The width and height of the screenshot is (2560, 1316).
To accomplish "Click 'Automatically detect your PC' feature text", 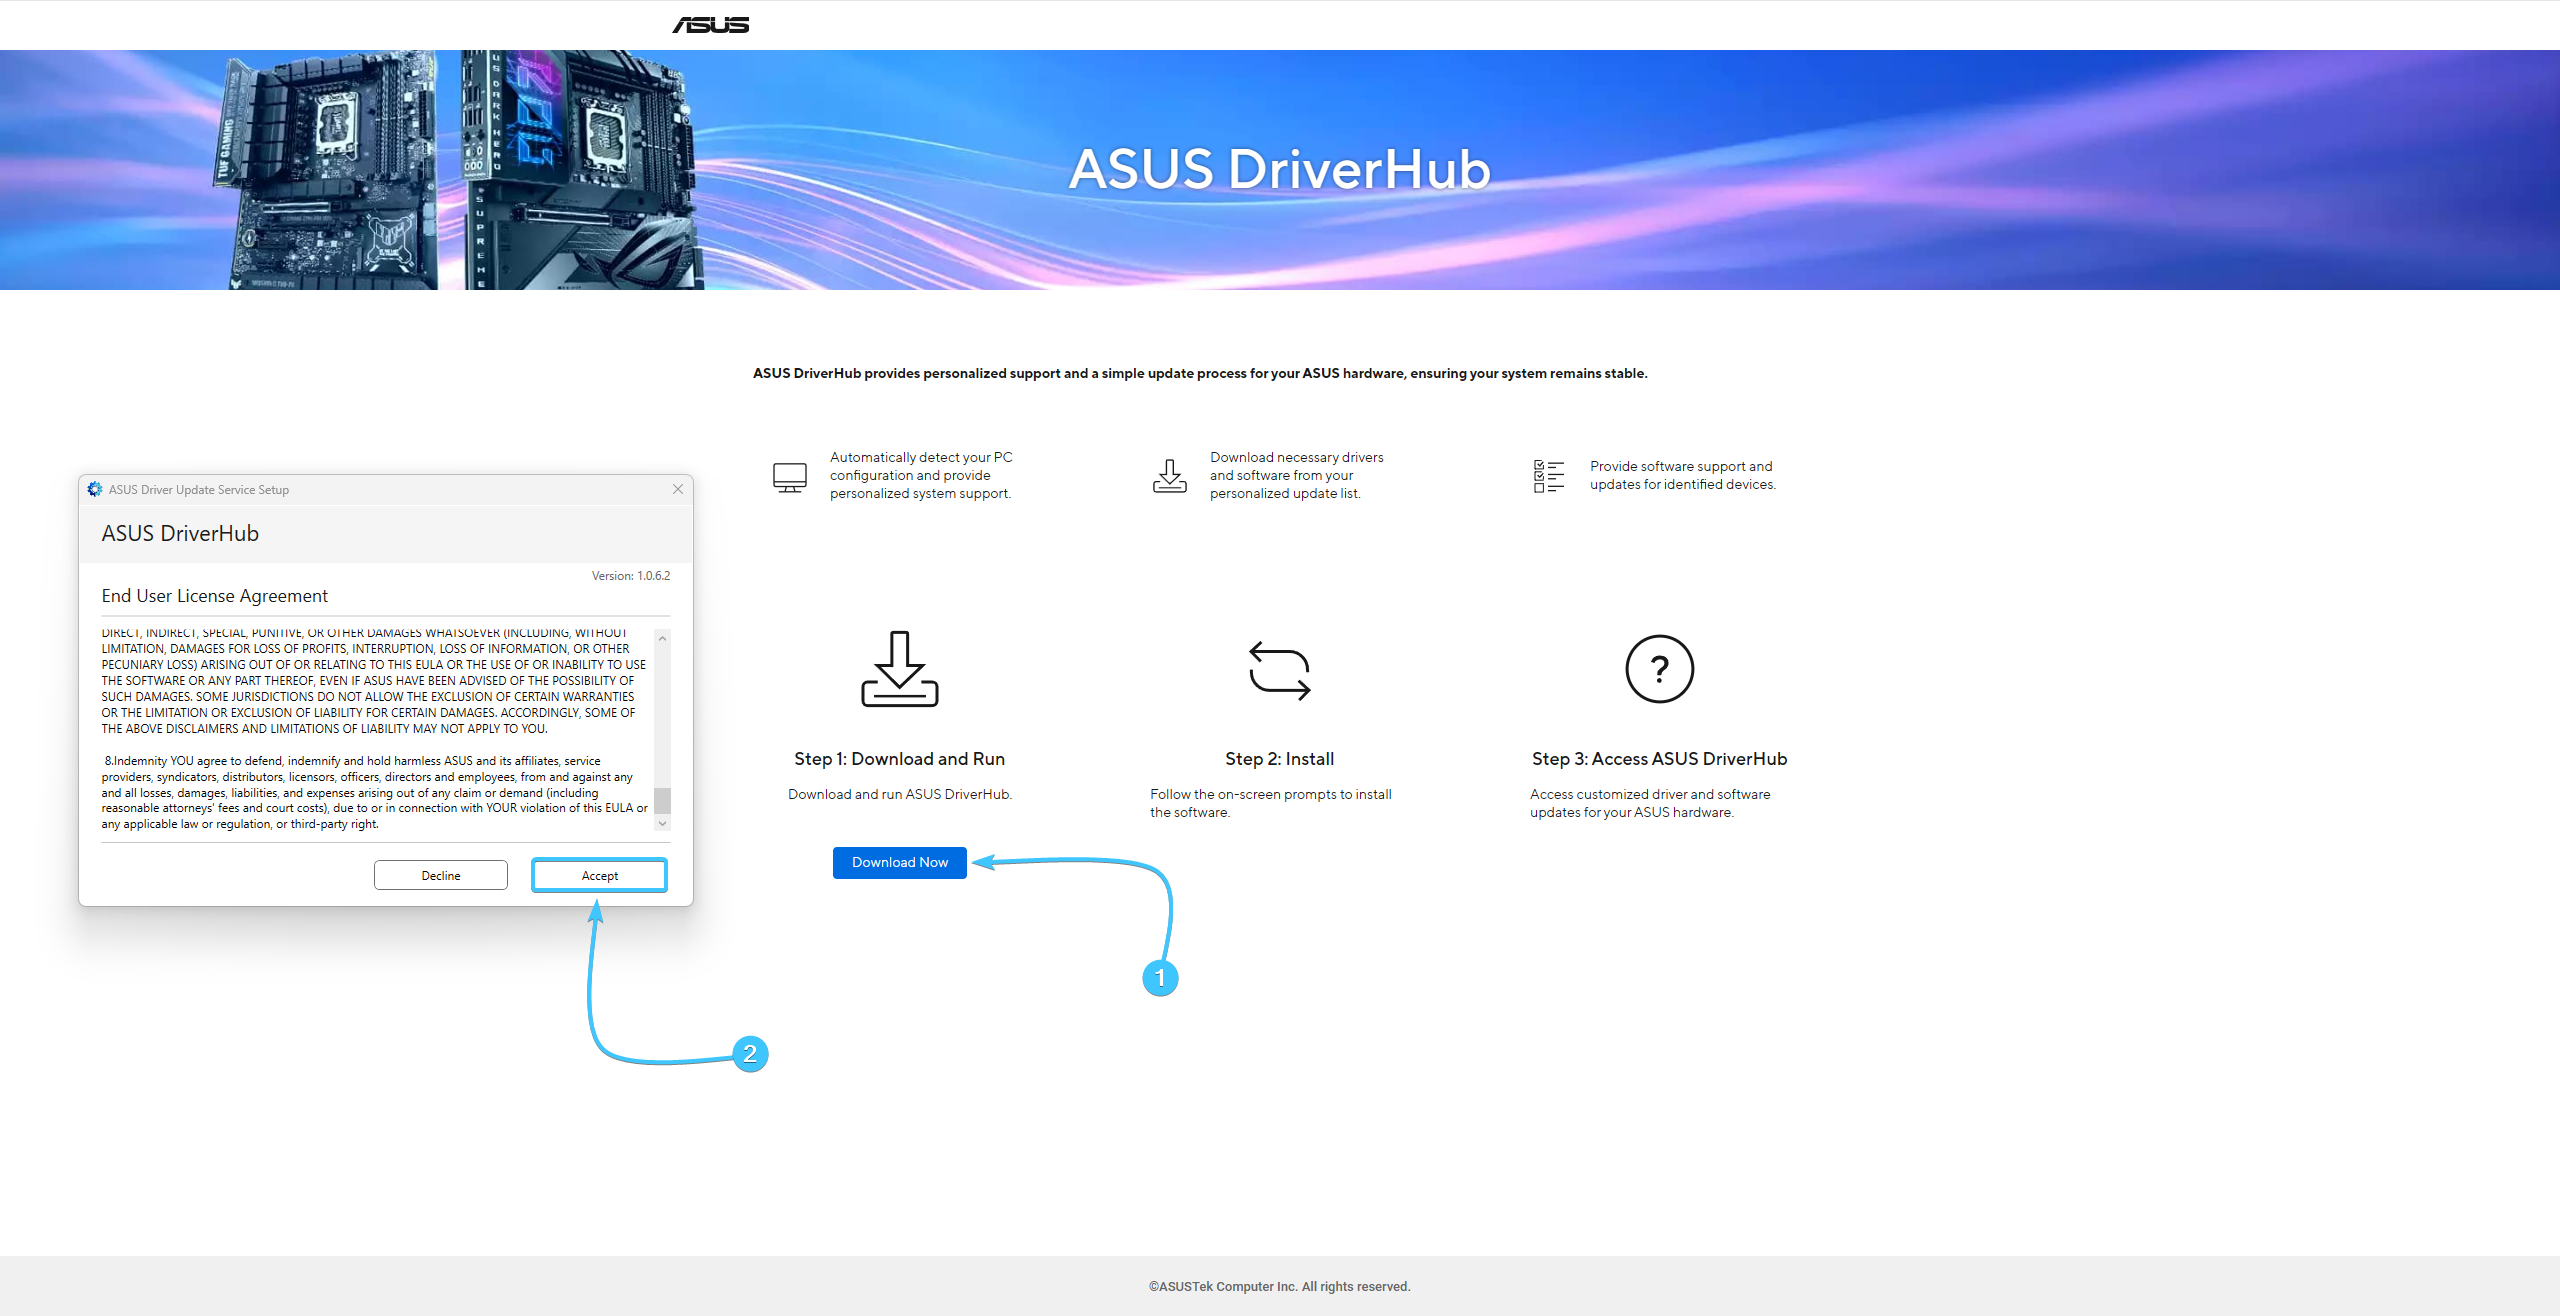I will tap(921, 475).
